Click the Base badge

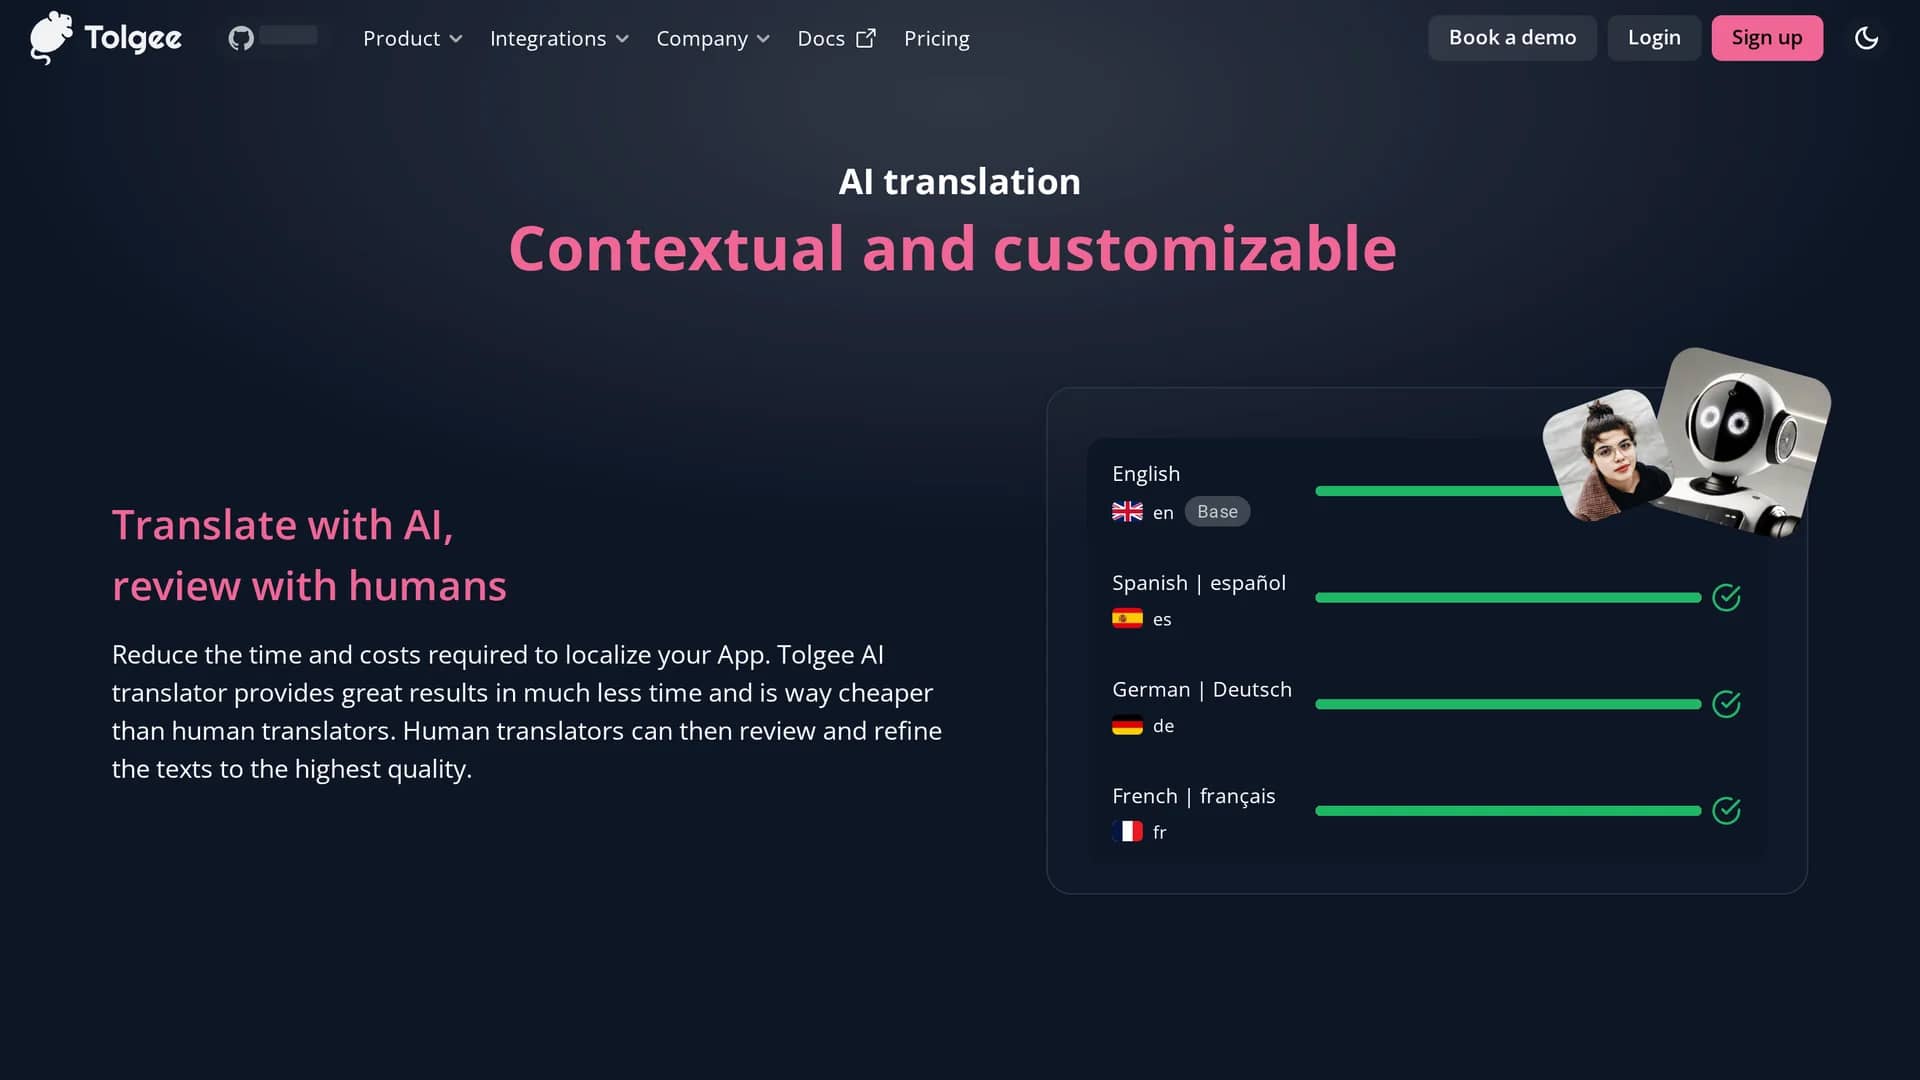point(1217,512)
